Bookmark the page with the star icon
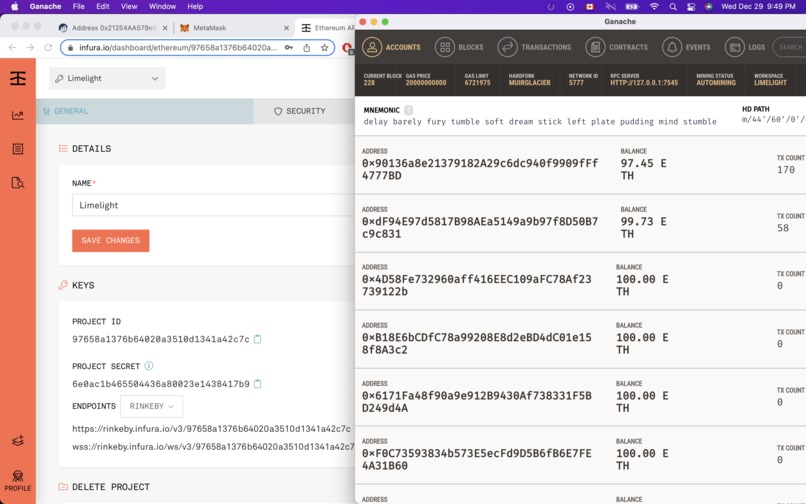 click(x=324, y=47)
